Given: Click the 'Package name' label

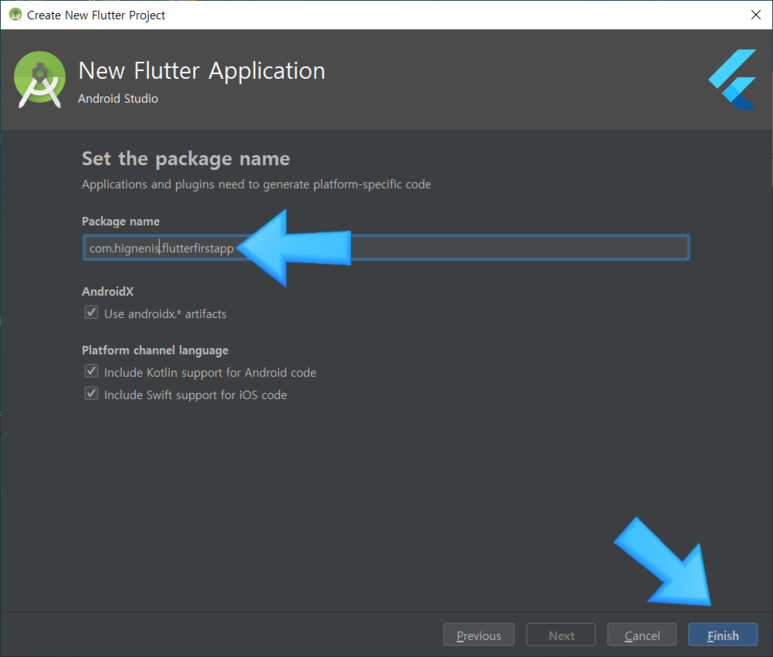Looking at the screenshot, I should tap(121, 221).
